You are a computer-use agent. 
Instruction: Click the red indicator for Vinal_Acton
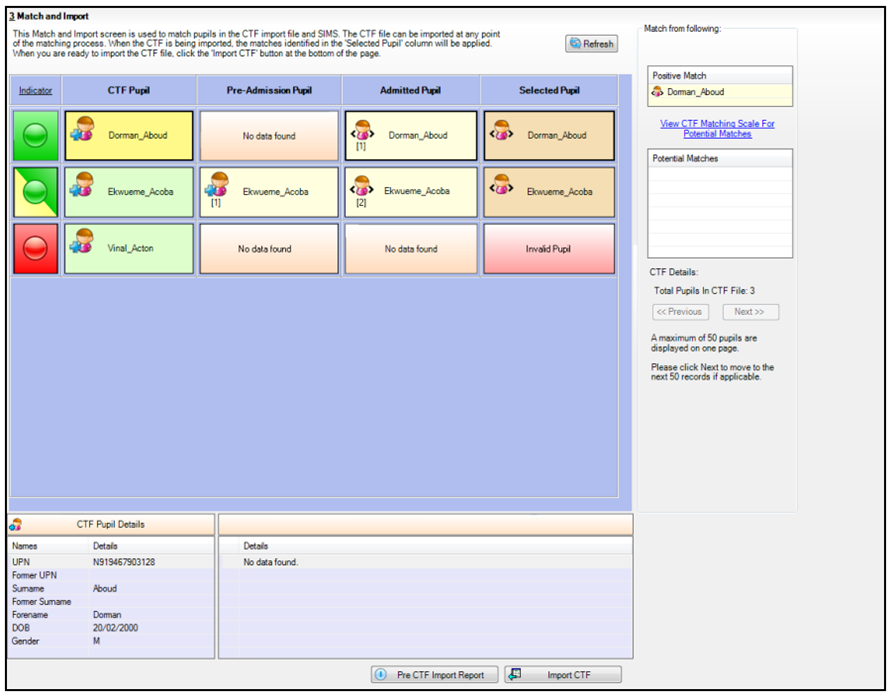[35, 248]
